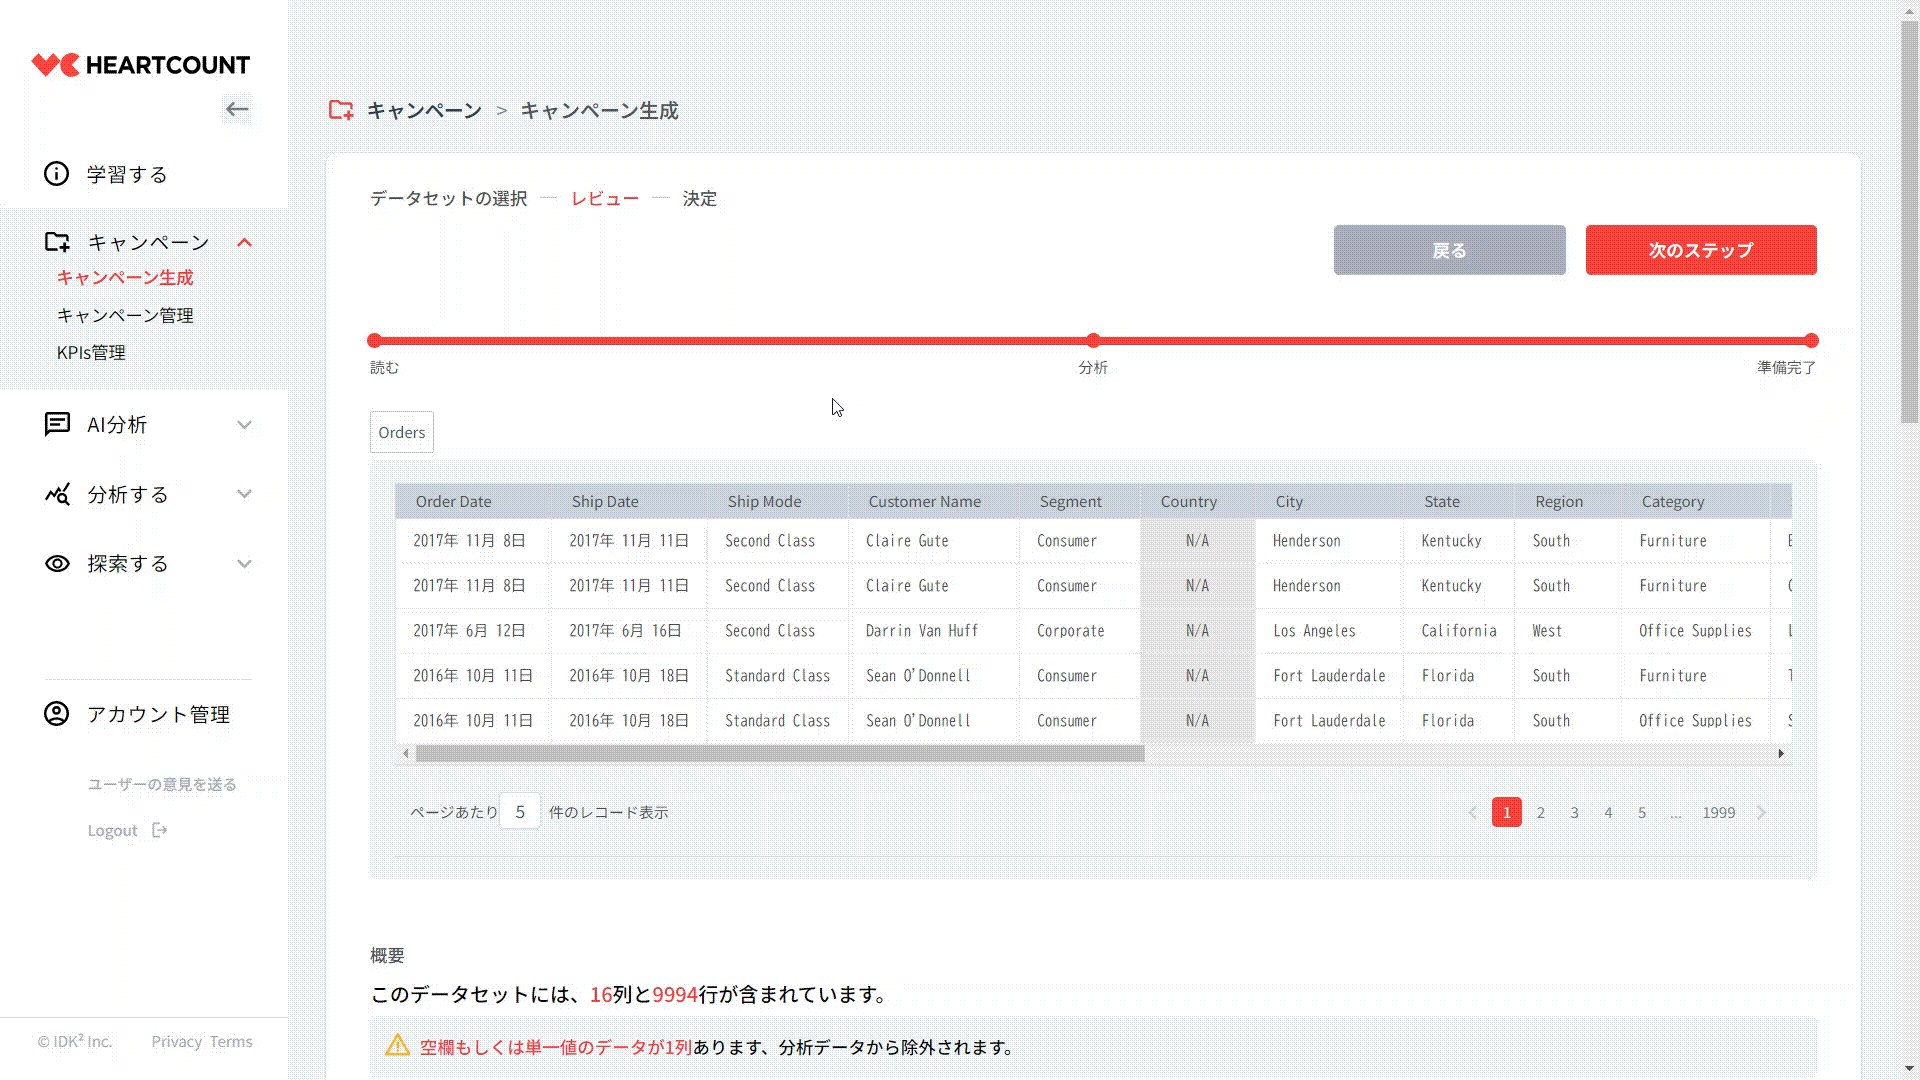Collapse sidebar with the back arrow icon
Viewport: 1920px width, 1080px height.
click(x=237, y=110)
